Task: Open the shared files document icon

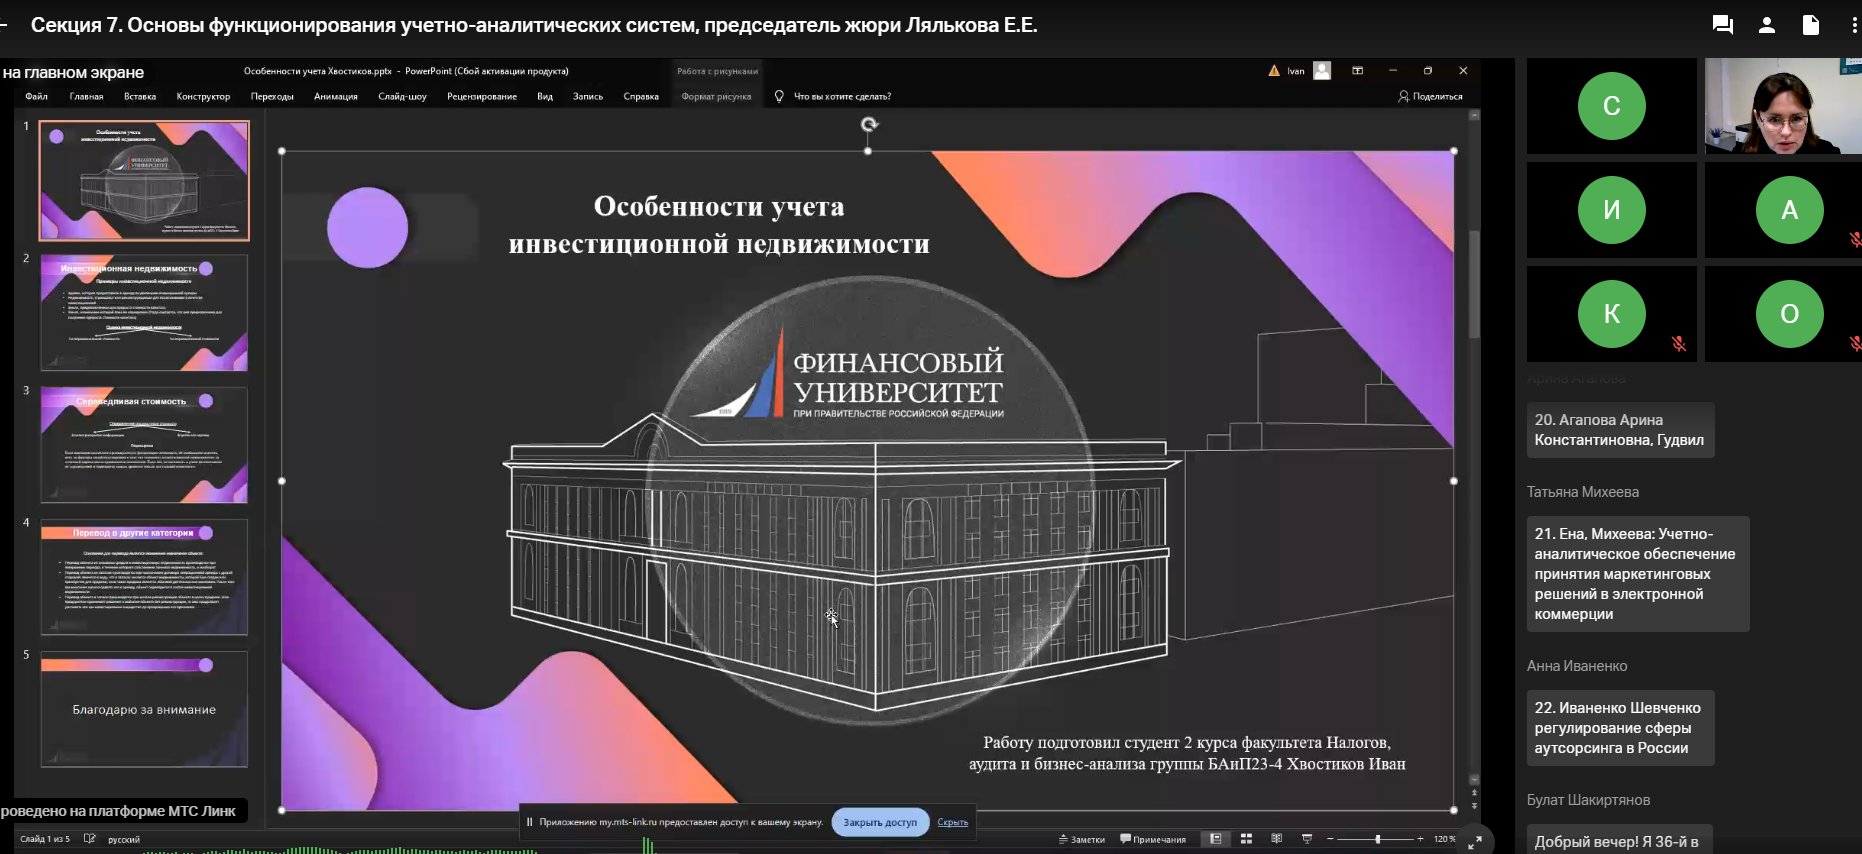Action: coord(1811,25)
